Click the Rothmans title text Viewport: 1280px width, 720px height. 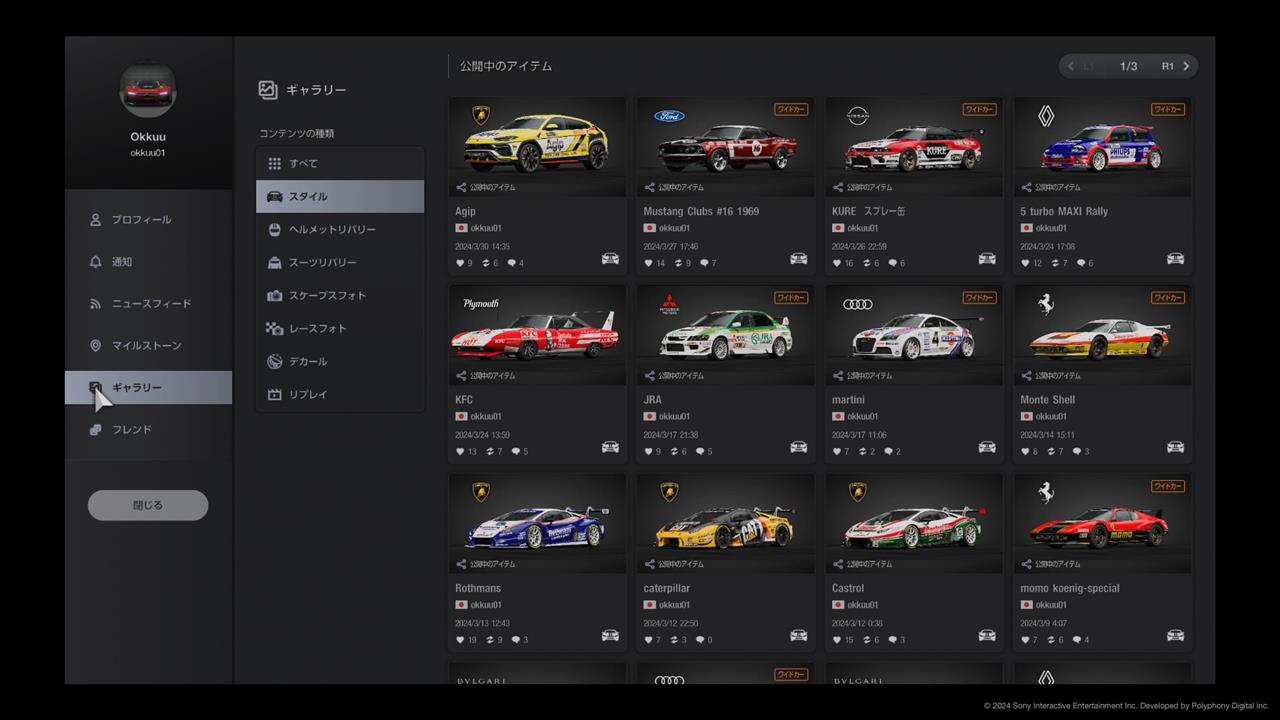pos(478,588)
